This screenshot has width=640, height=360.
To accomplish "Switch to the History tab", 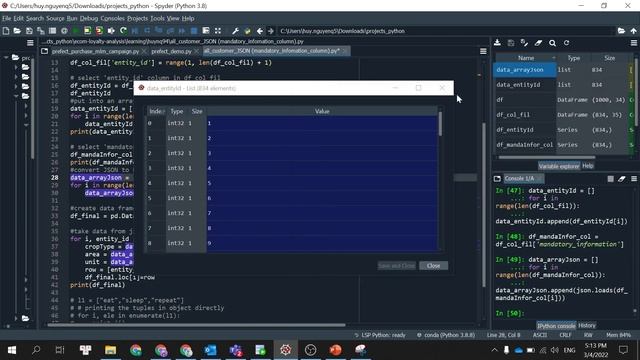I will 587,325.
